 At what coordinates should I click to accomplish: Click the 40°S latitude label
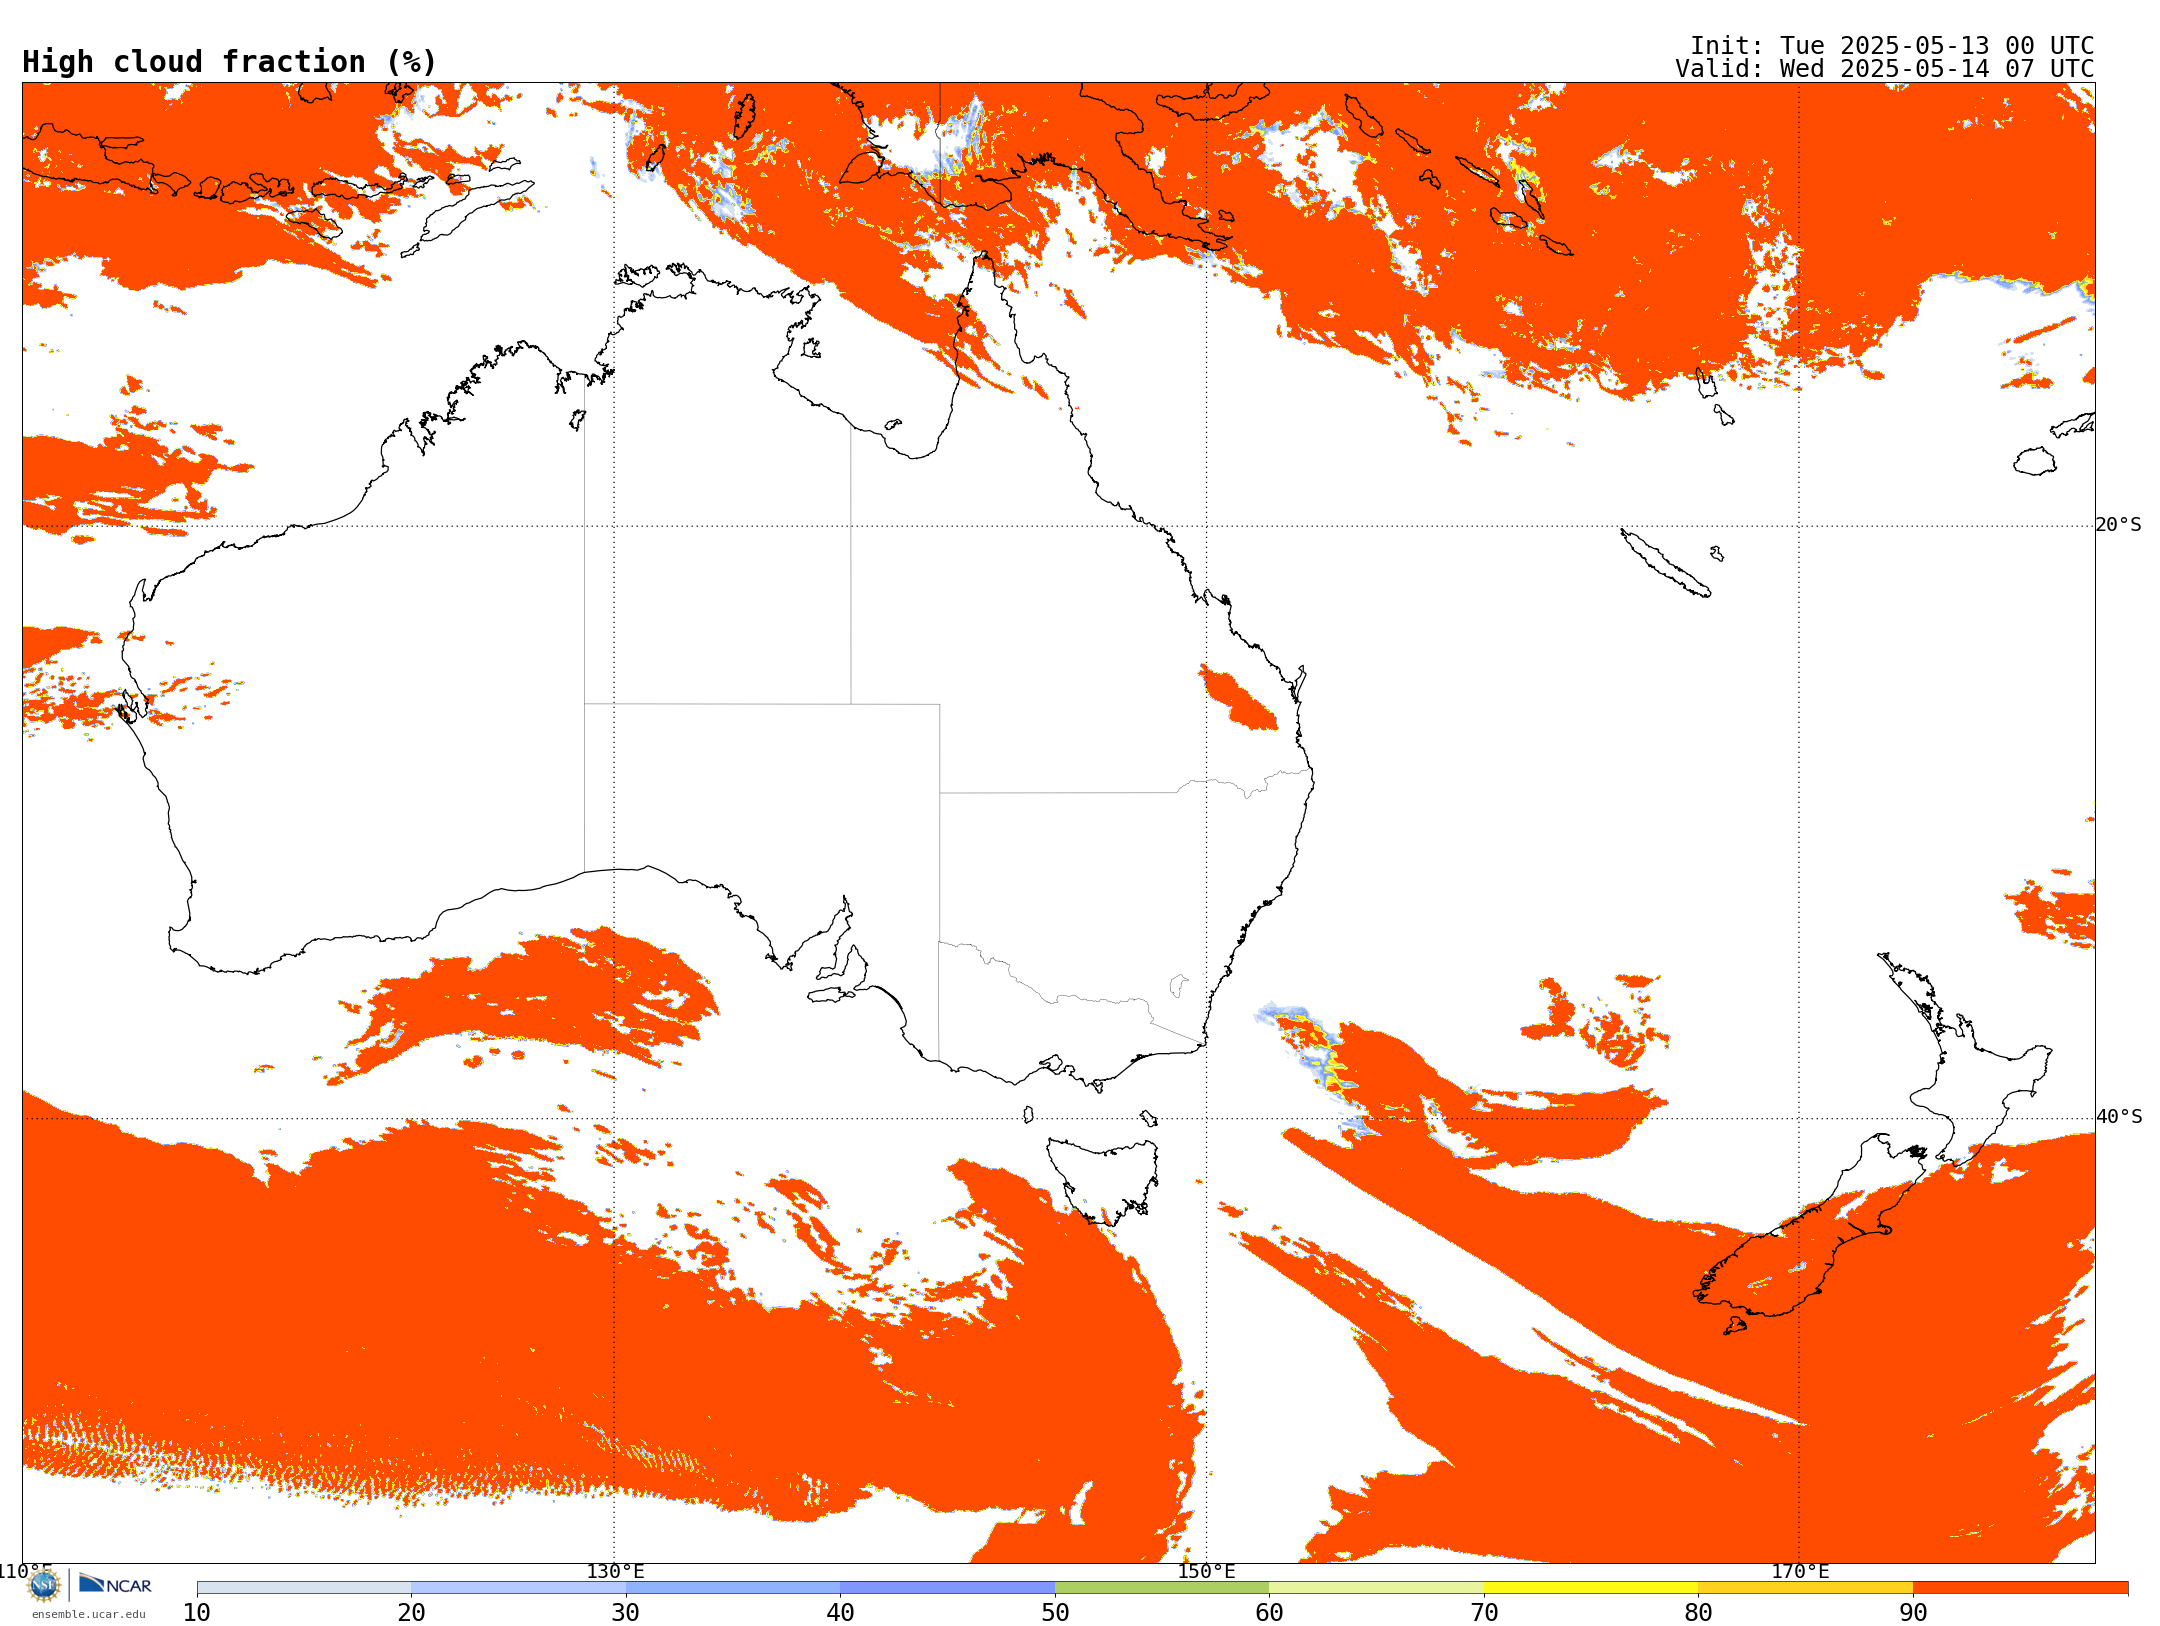(x=2119, y=1117)
